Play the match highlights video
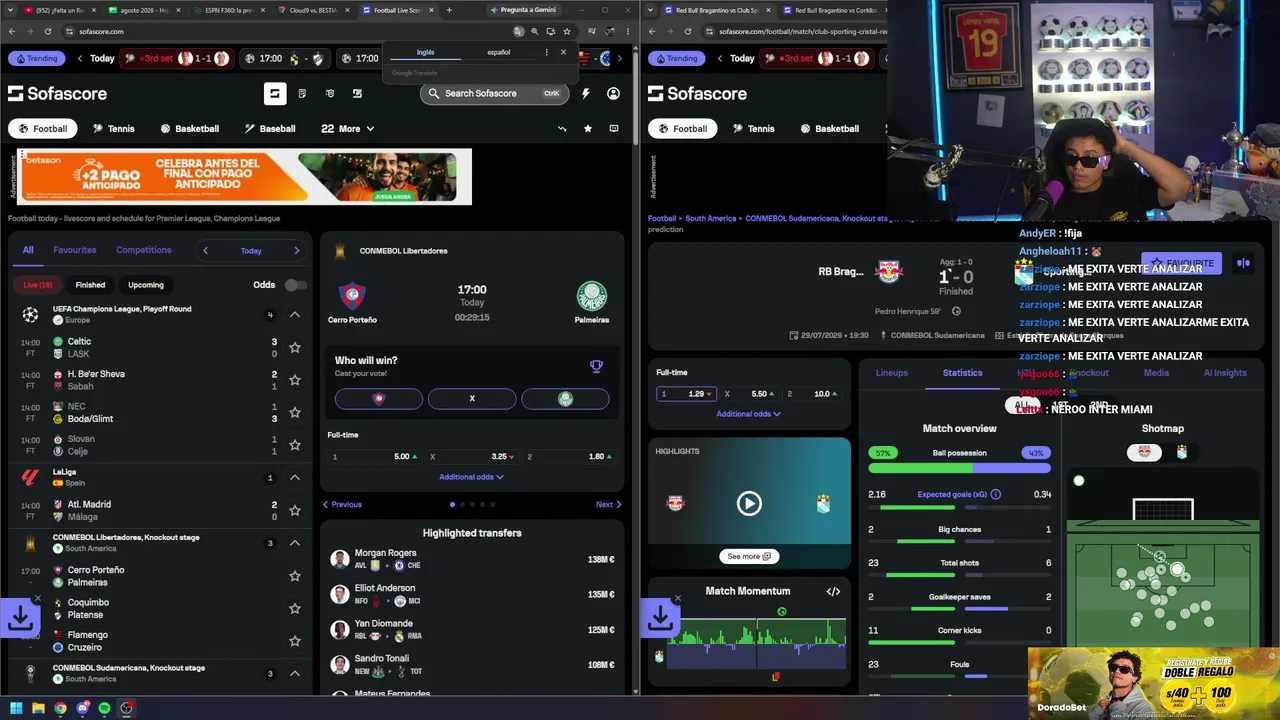Screen dimensions: 1280x720 [x=749, y=503]
